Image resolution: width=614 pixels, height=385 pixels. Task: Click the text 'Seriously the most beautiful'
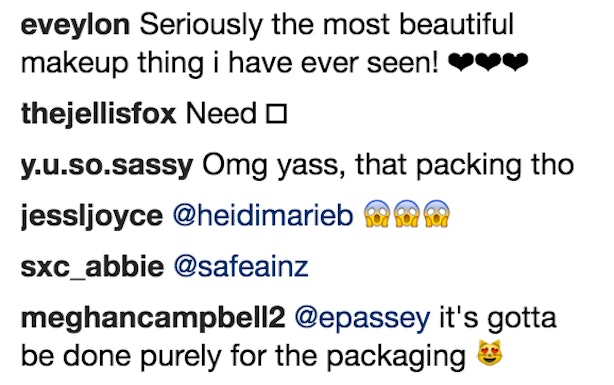(x=327, y=25)
